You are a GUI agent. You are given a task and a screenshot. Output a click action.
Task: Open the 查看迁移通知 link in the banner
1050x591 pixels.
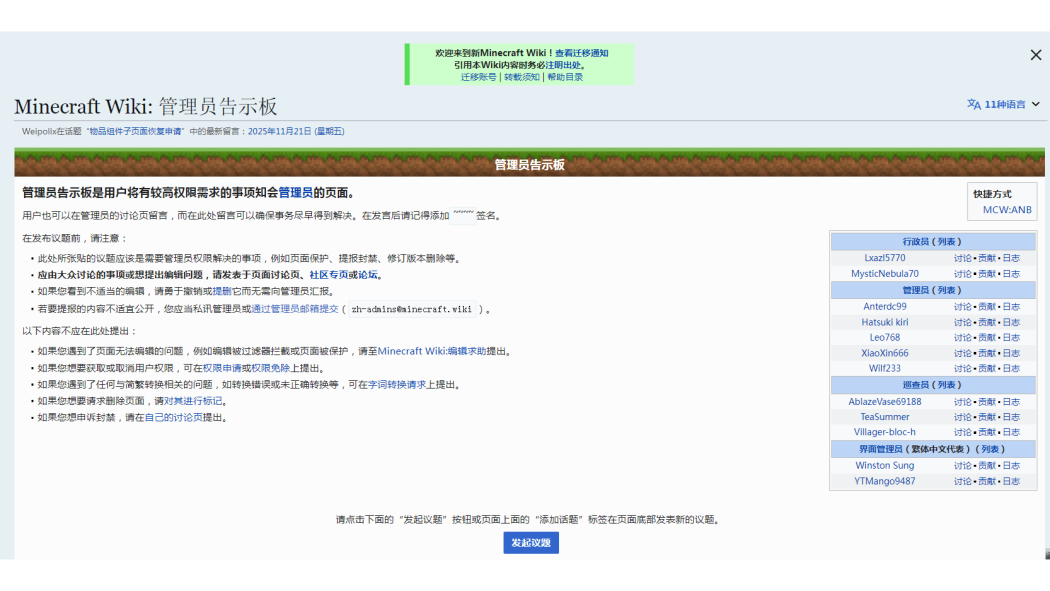pos(581,53)
